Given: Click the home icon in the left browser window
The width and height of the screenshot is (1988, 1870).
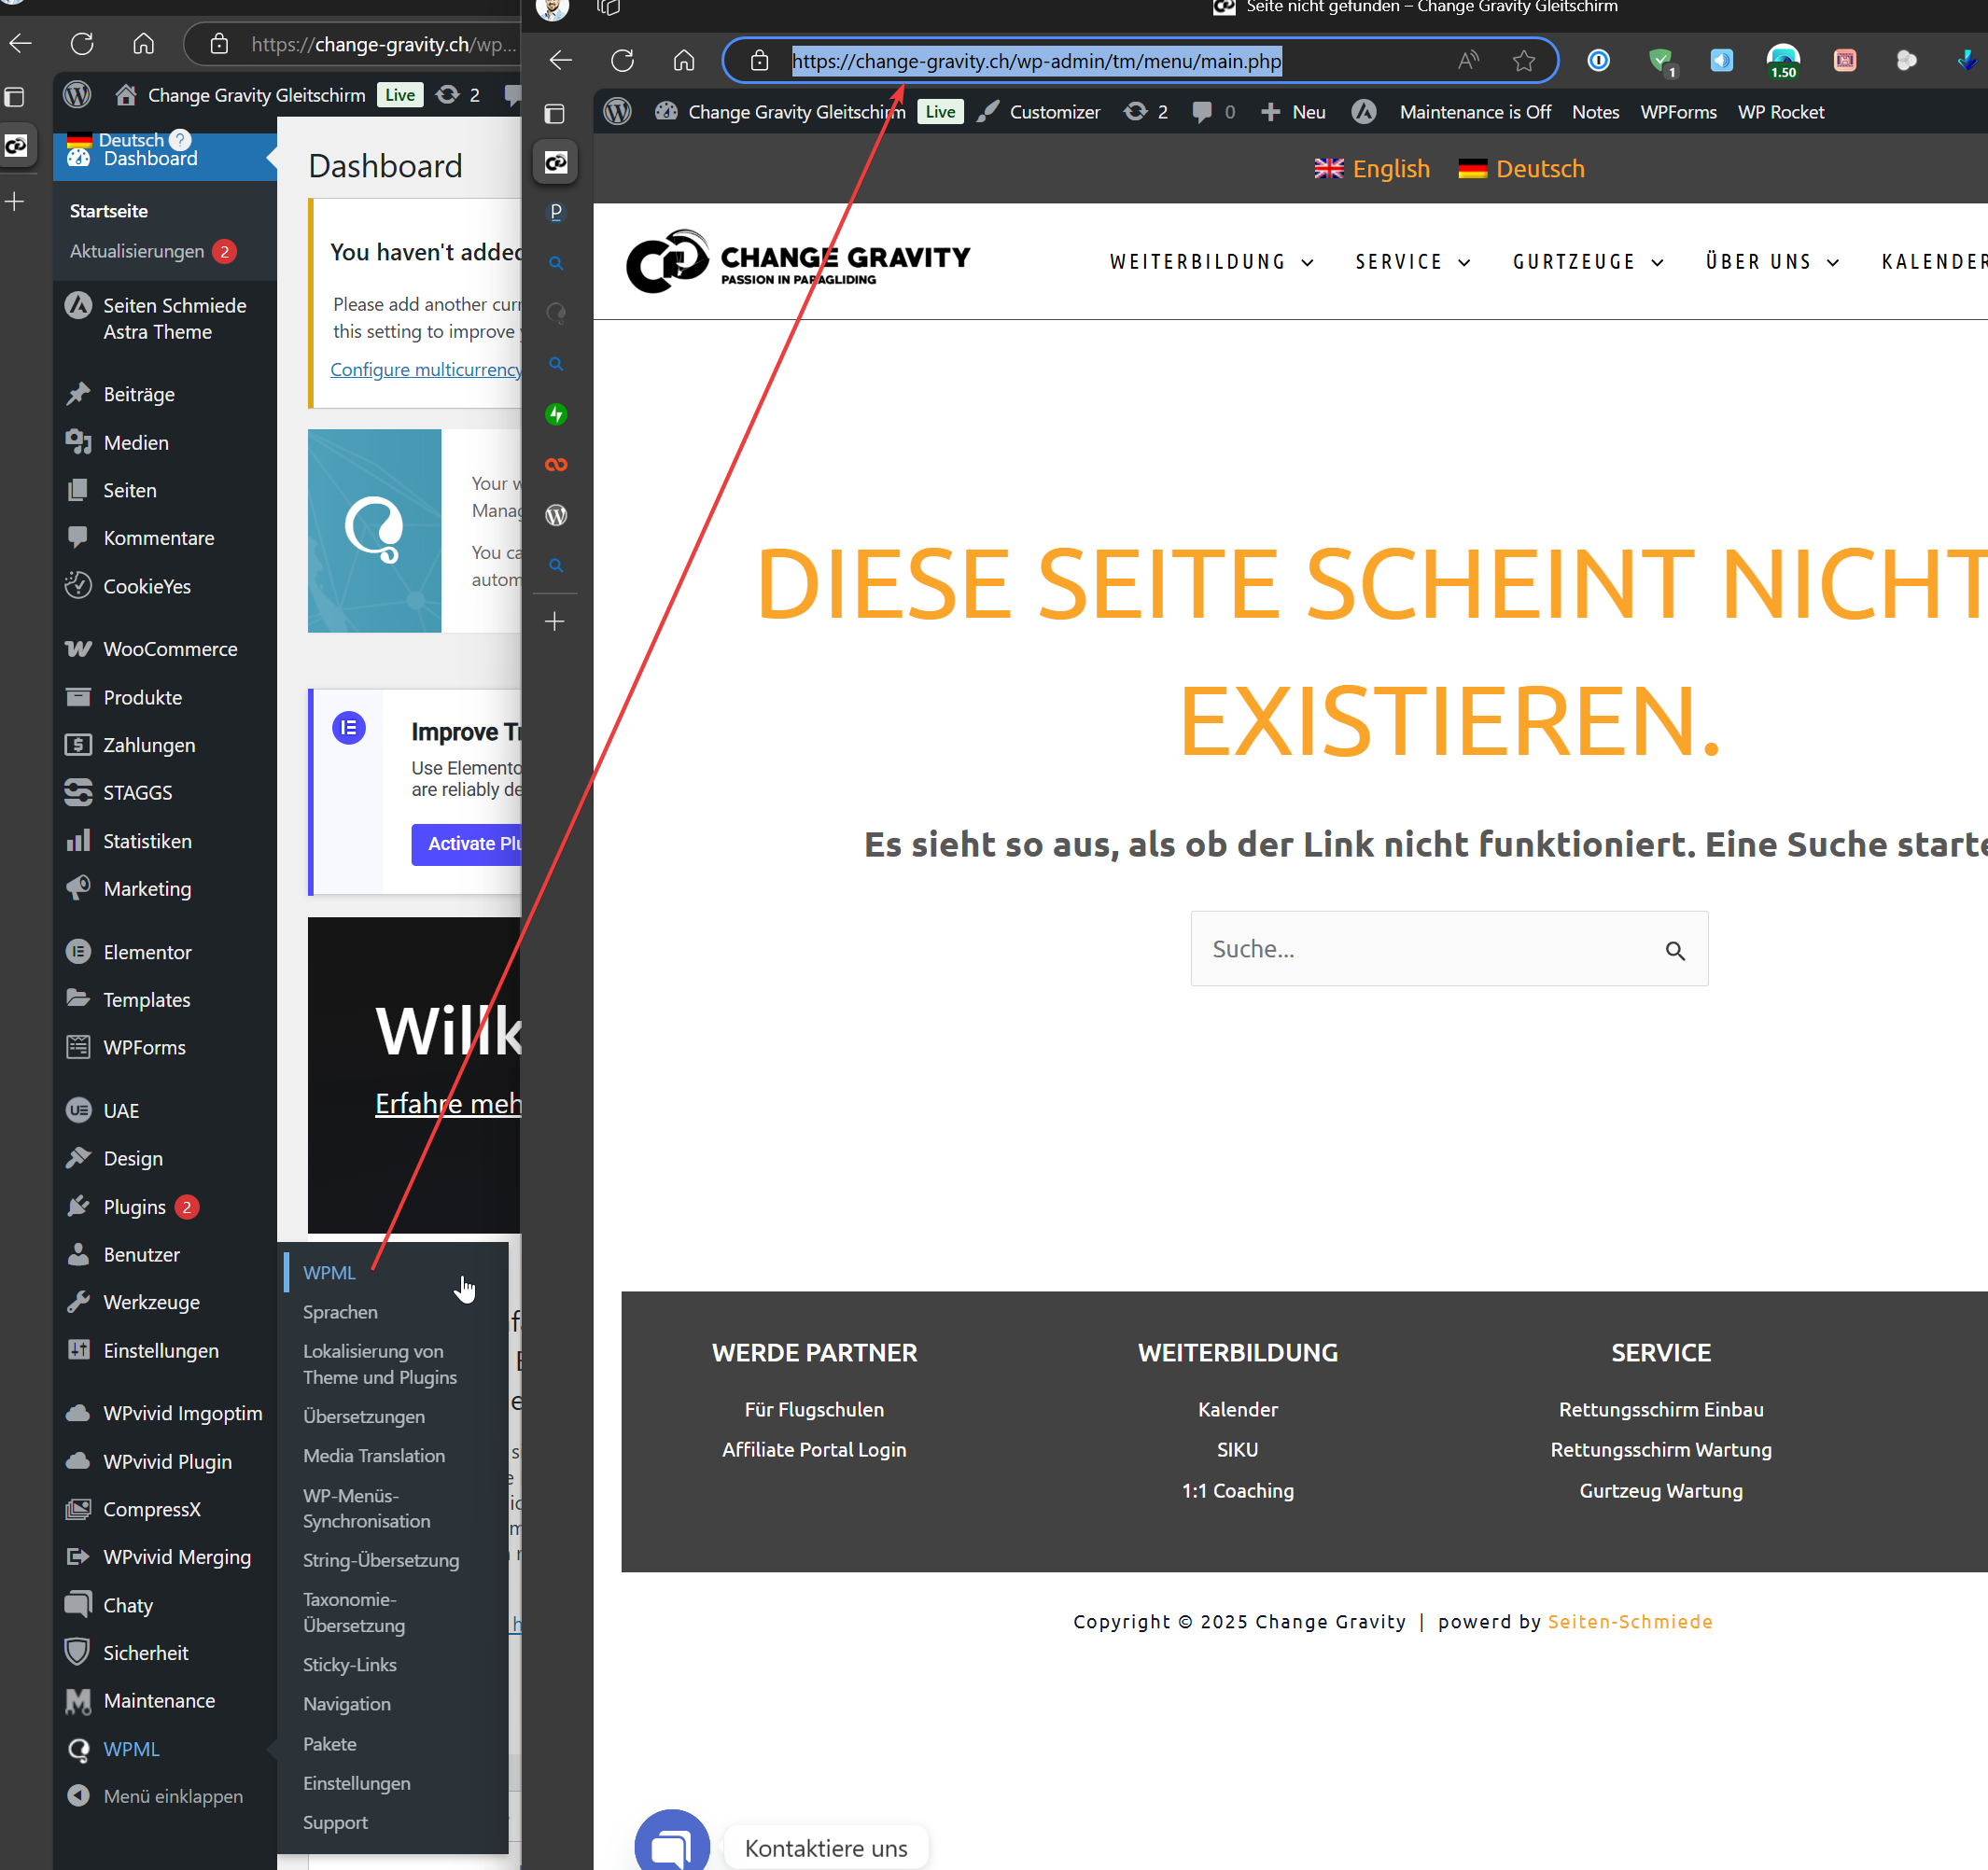Looking at the screenshot, I should coord(144,44).
